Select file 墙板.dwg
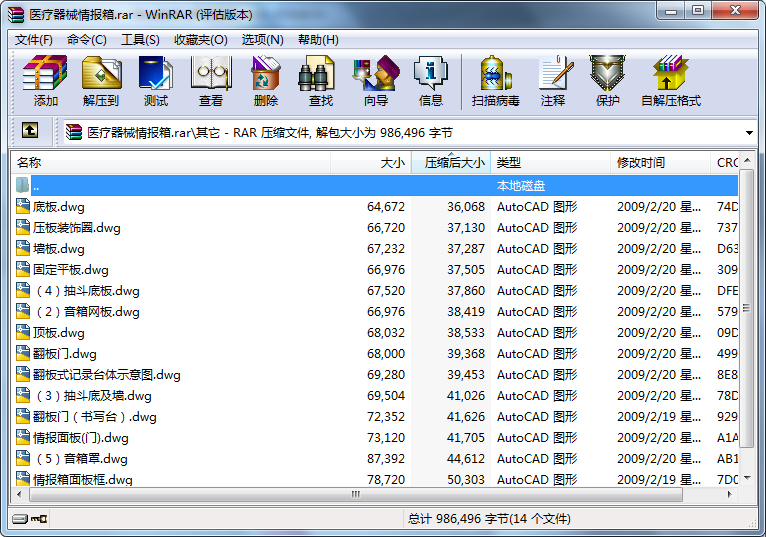Viewport: 766px width, 537px height. pyautogui.click(x=59, y=249)
